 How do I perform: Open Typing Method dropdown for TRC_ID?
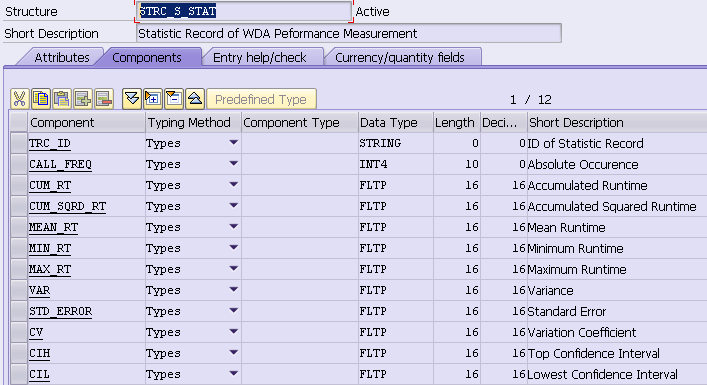[233, 142]
